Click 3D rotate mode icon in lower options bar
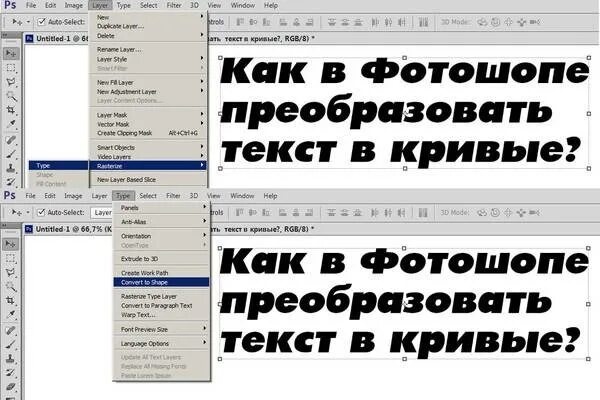This screenshot has height=400, width=600. pyautogui.click(x=481, y=212)
